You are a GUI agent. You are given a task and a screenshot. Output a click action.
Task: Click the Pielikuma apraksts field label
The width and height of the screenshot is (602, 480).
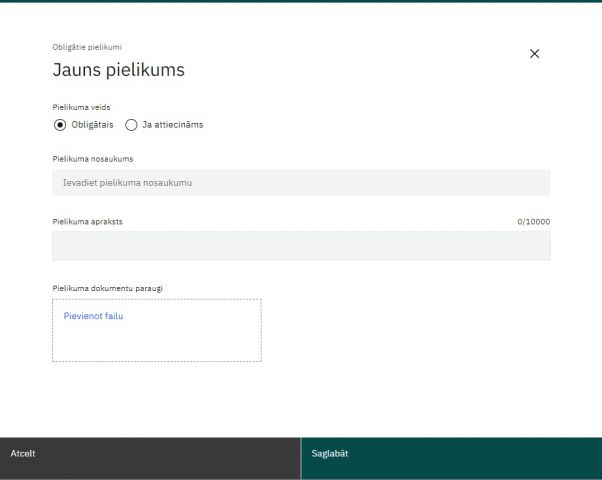(87, 221)
